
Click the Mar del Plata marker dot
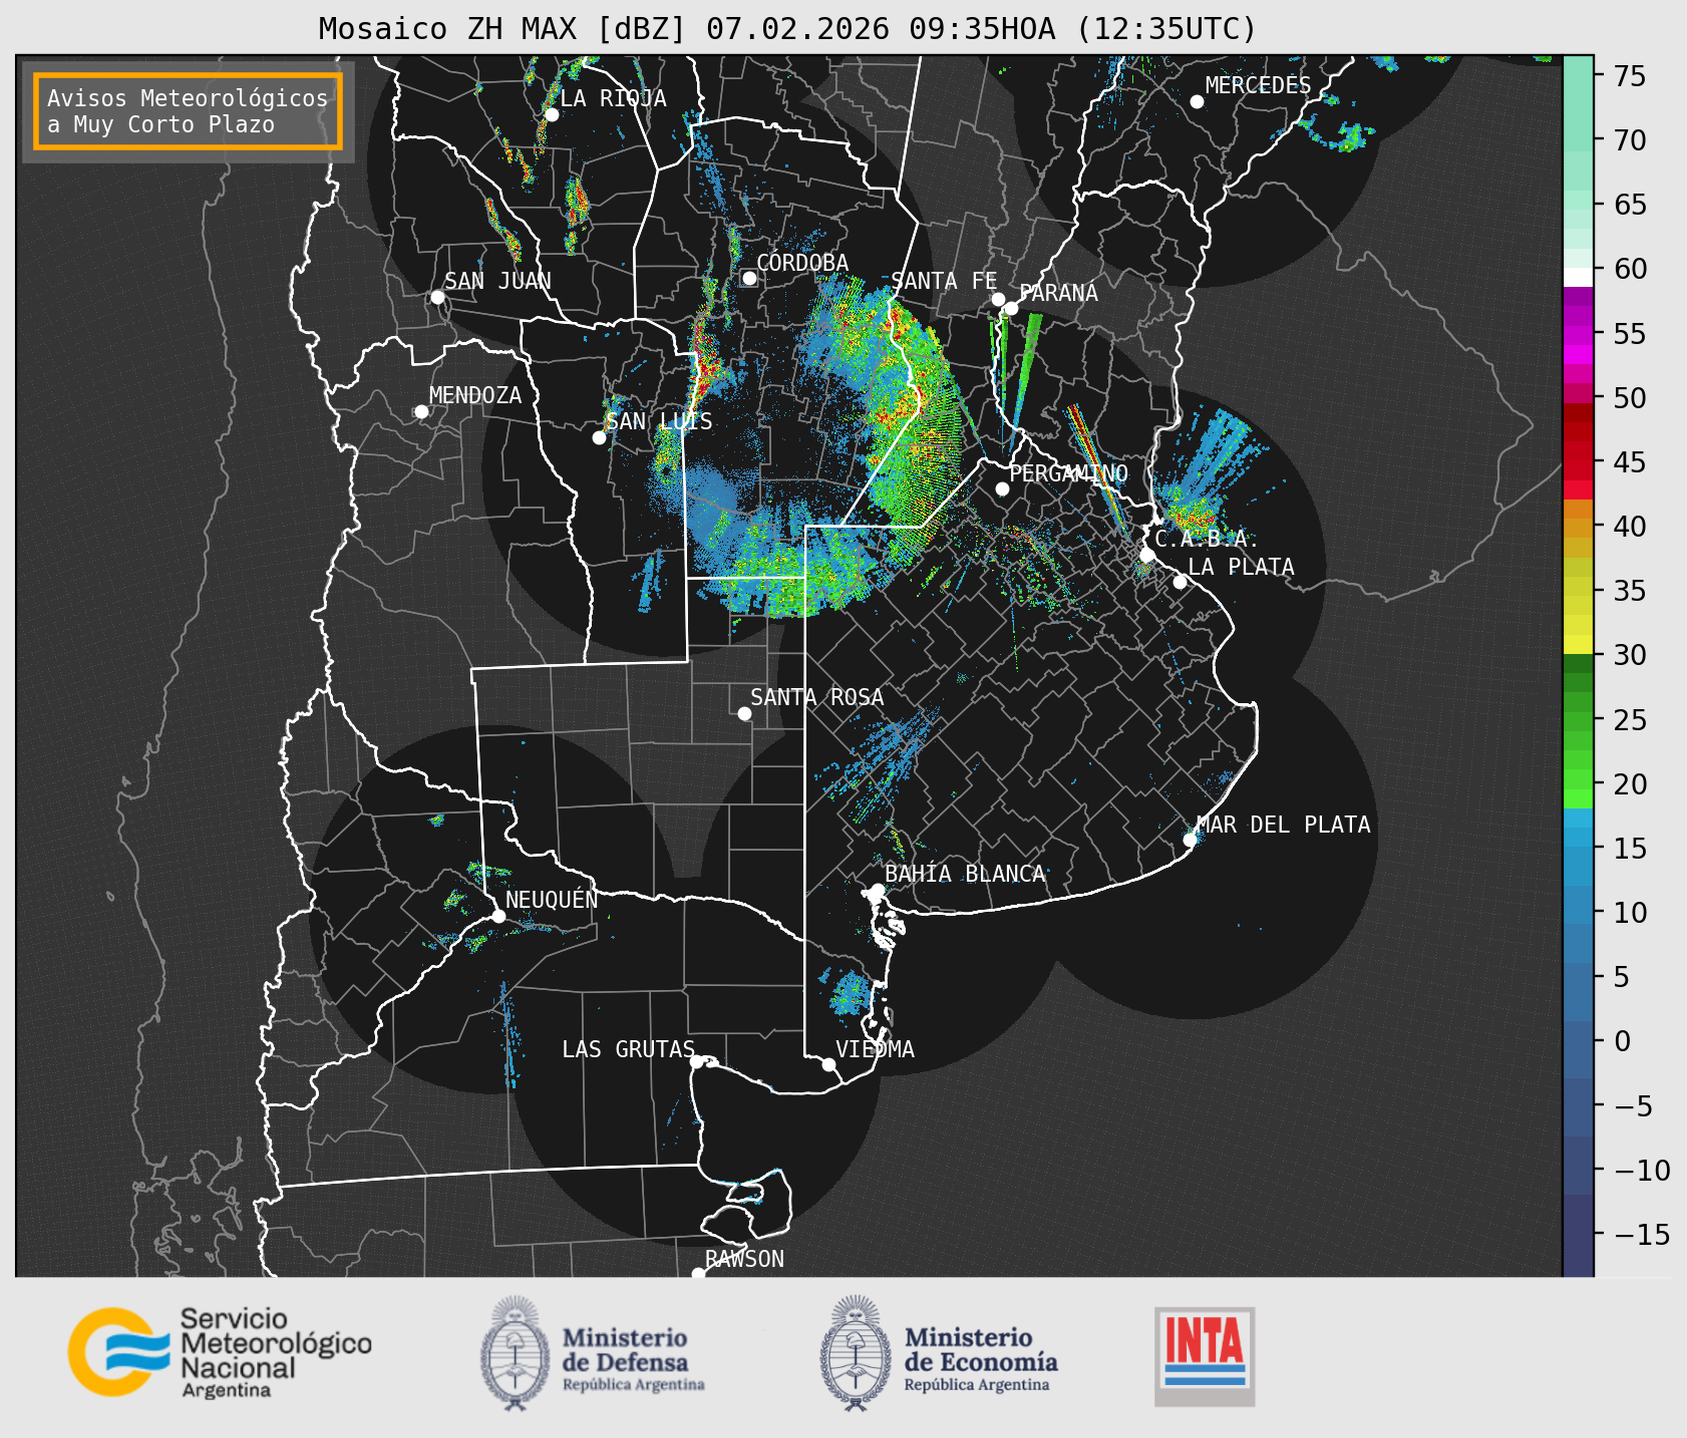1190,840
